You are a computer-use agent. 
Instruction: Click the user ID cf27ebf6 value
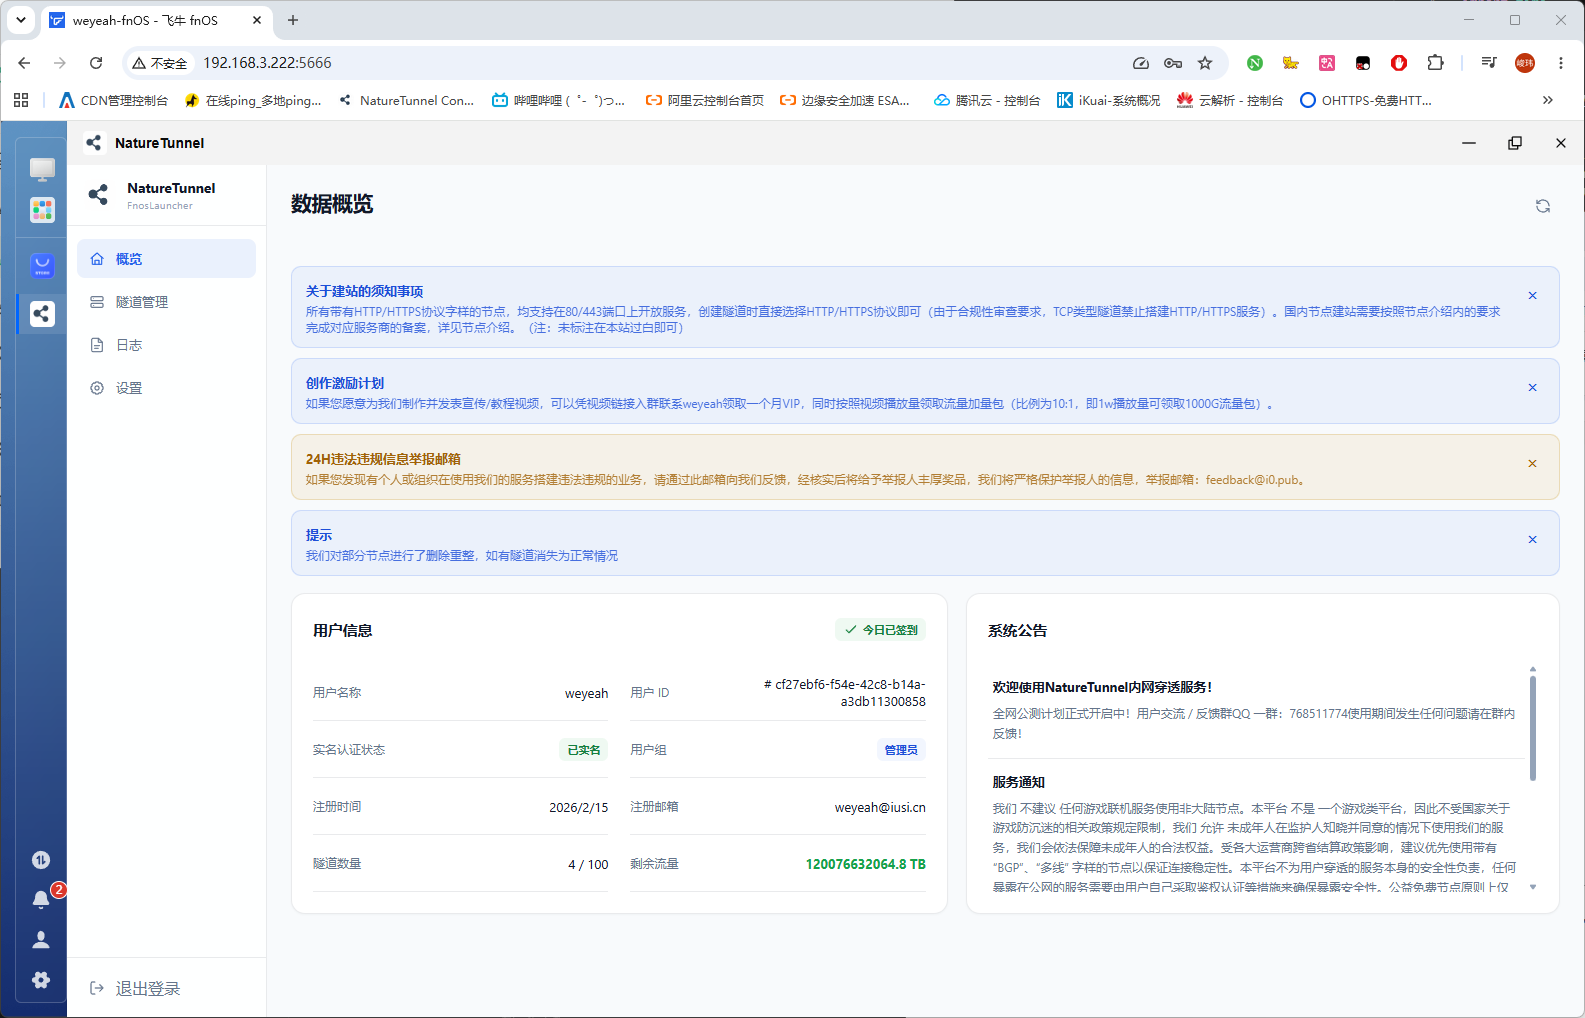[845, 693]
